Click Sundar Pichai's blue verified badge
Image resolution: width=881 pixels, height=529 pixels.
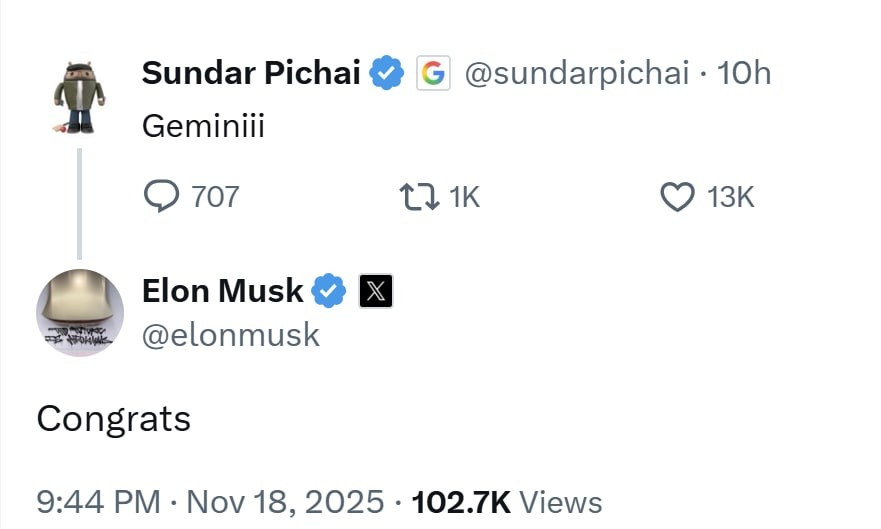[x=387, y=73]
